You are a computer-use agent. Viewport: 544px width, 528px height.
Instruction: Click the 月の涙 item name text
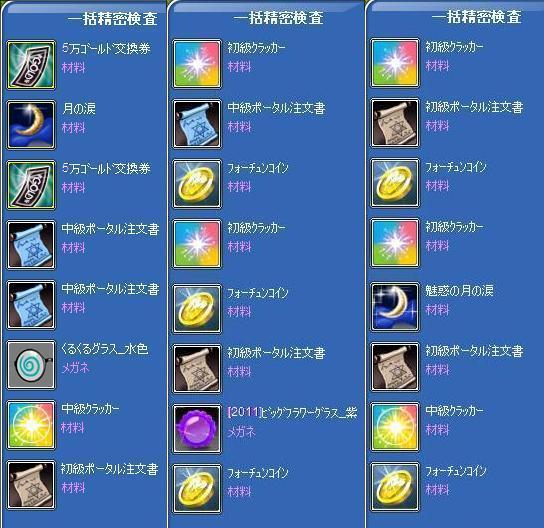point(79,109)
